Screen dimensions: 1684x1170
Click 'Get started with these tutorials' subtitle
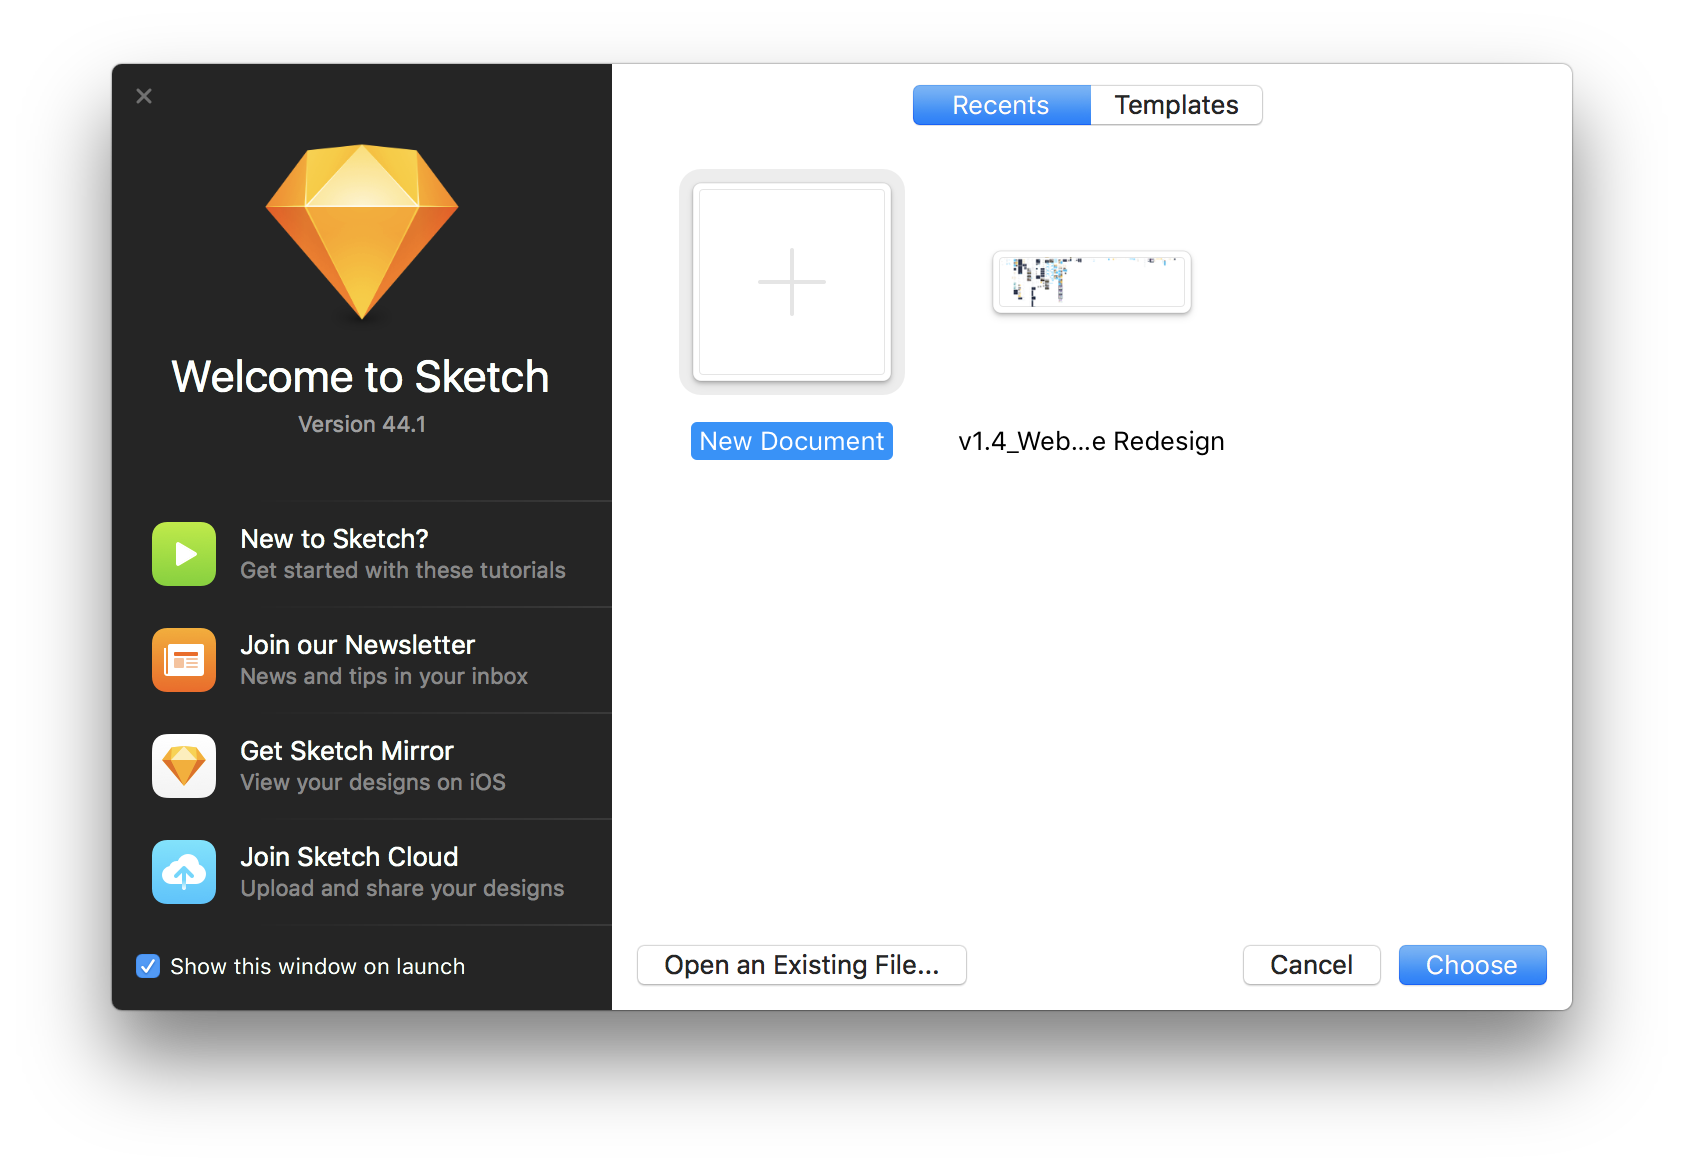403,570
